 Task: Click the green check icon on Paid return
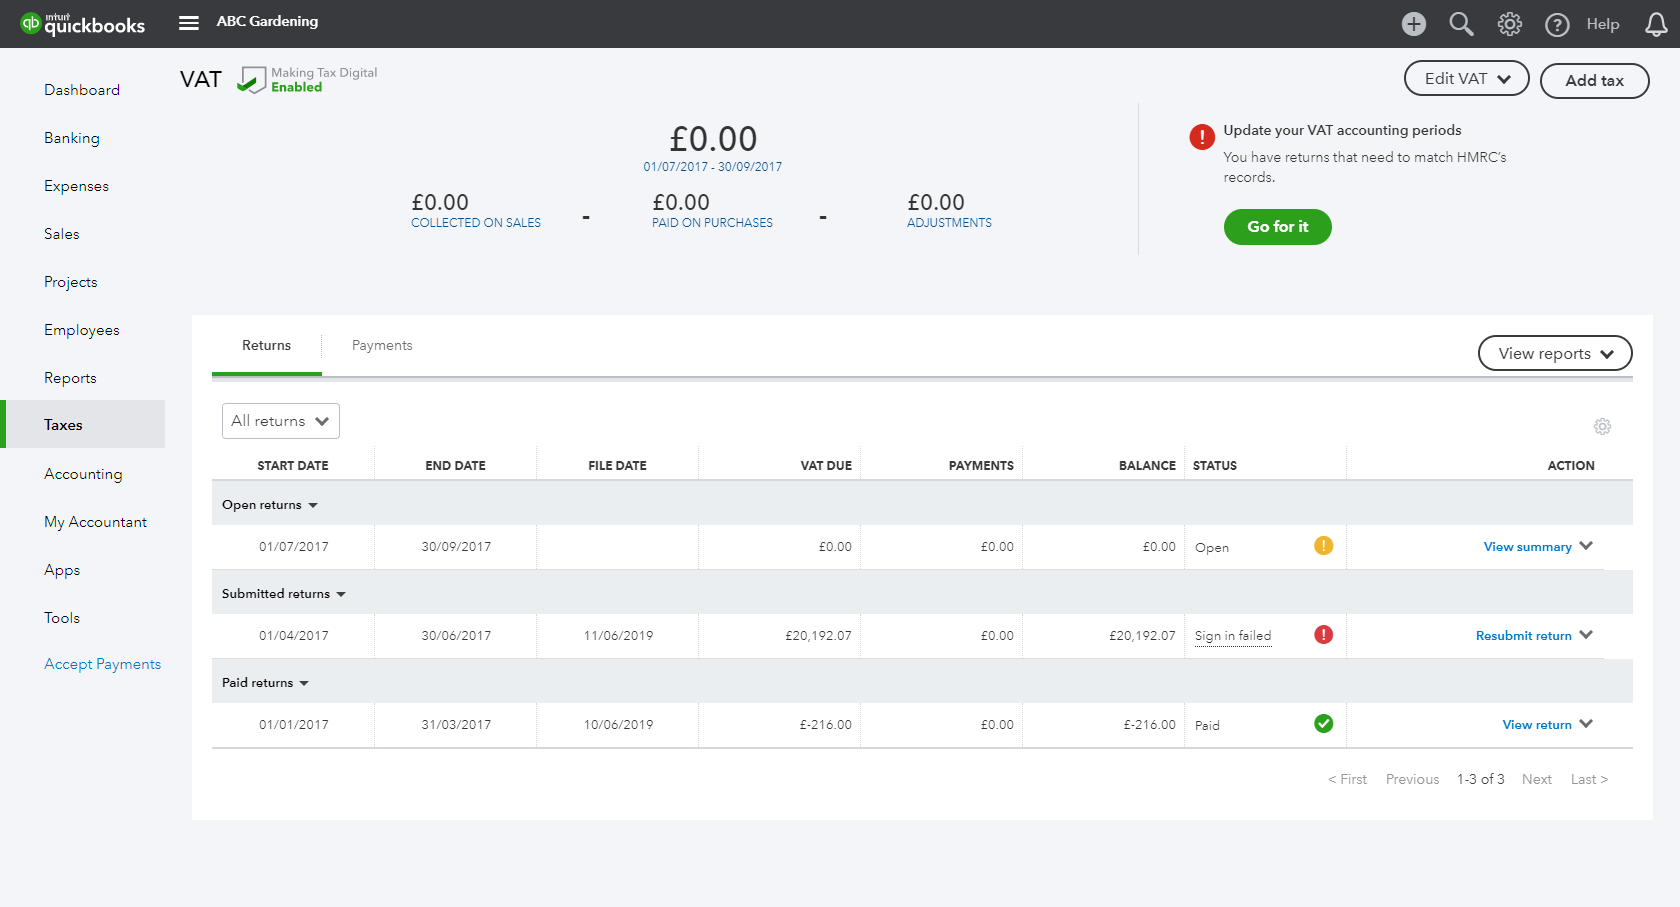pos(1323,723)
